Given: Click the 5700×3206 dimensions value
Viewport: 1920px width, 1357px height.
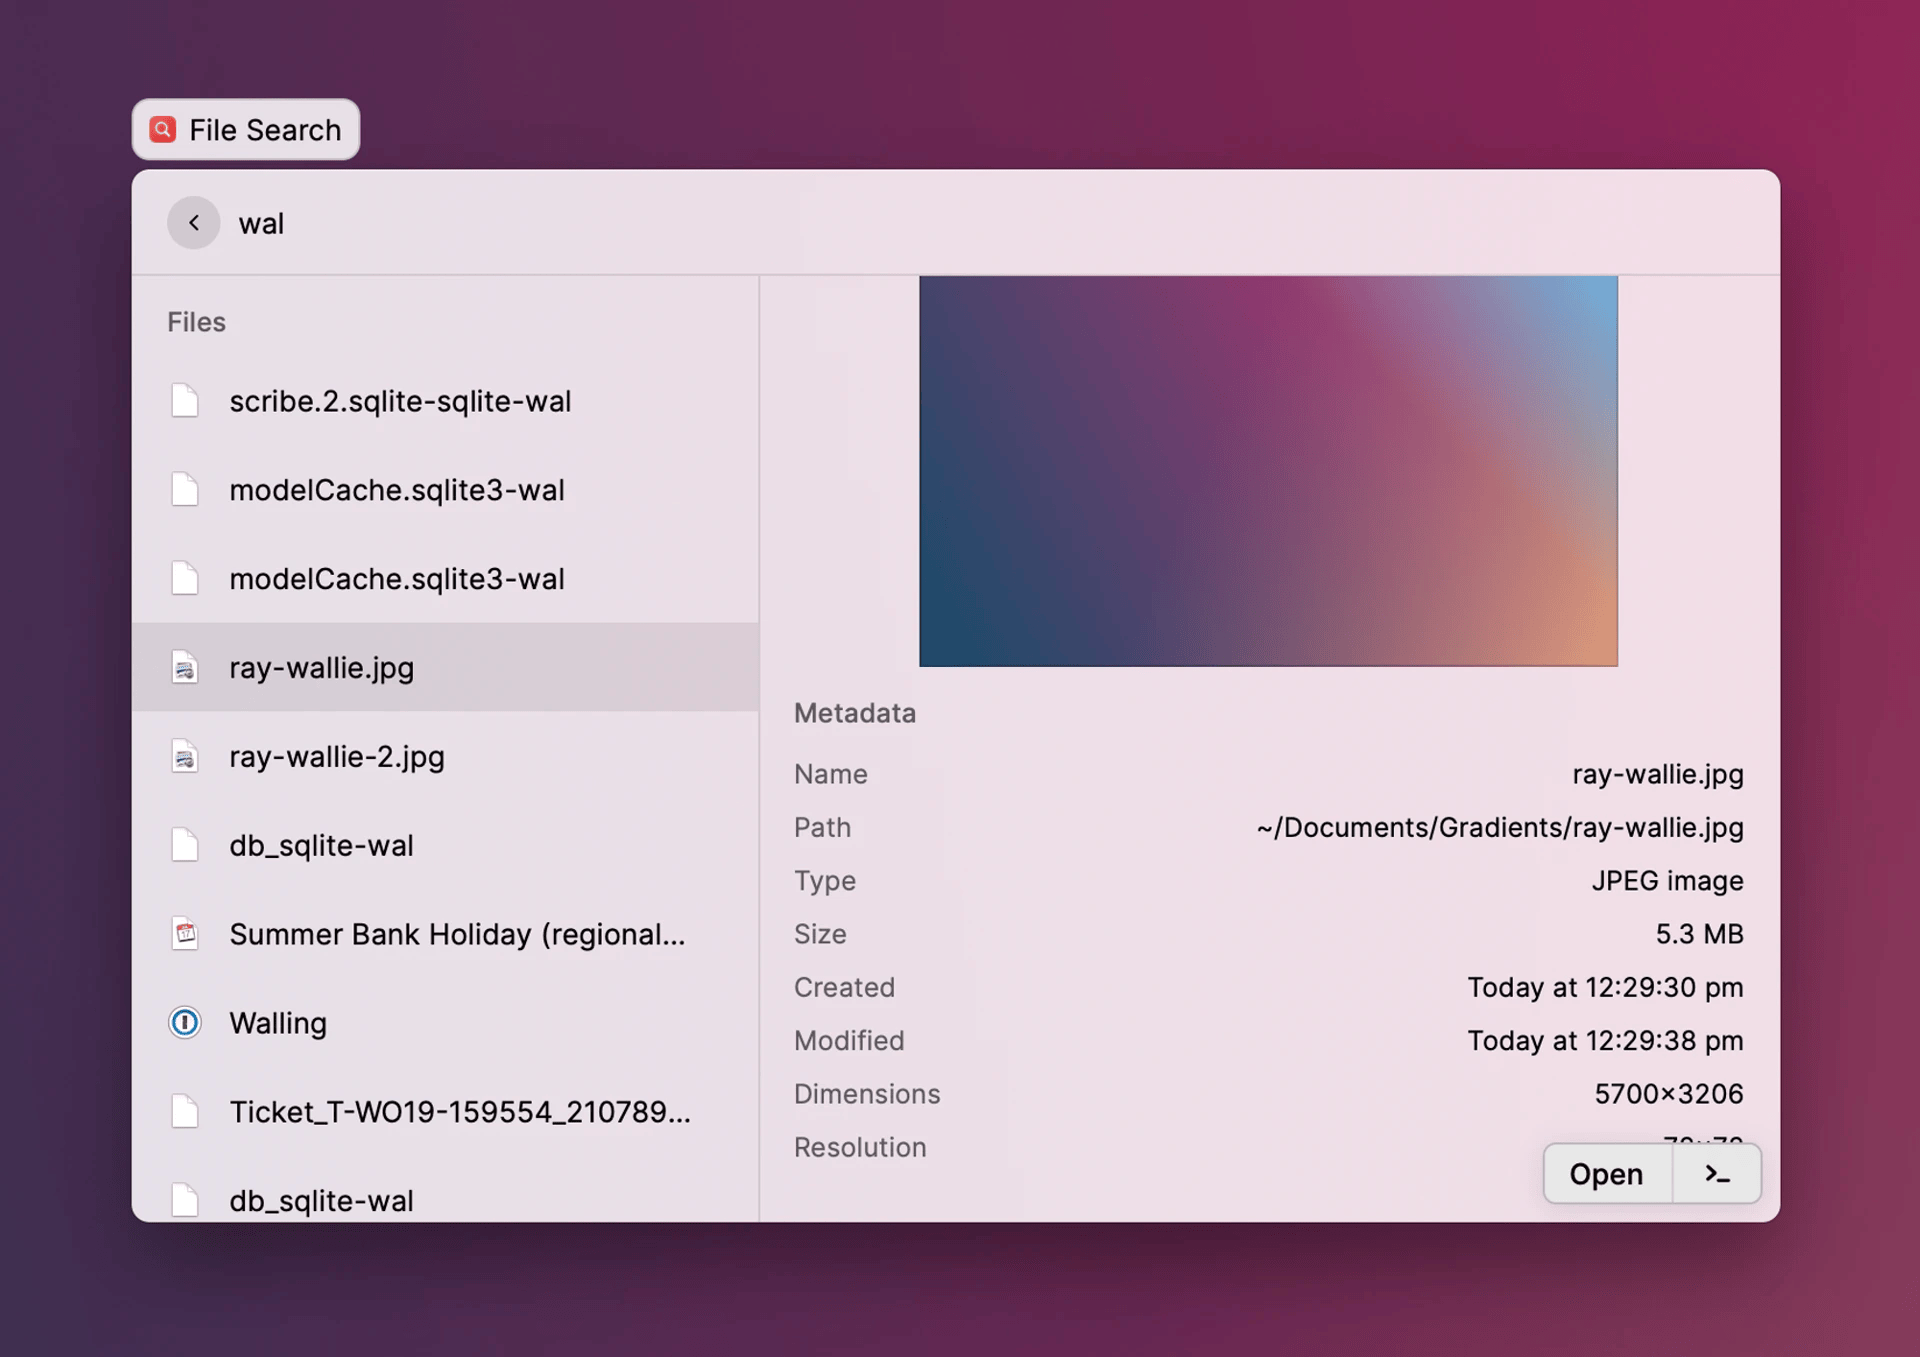Looking at the screenshot, I should (x=1668, y=1094).
